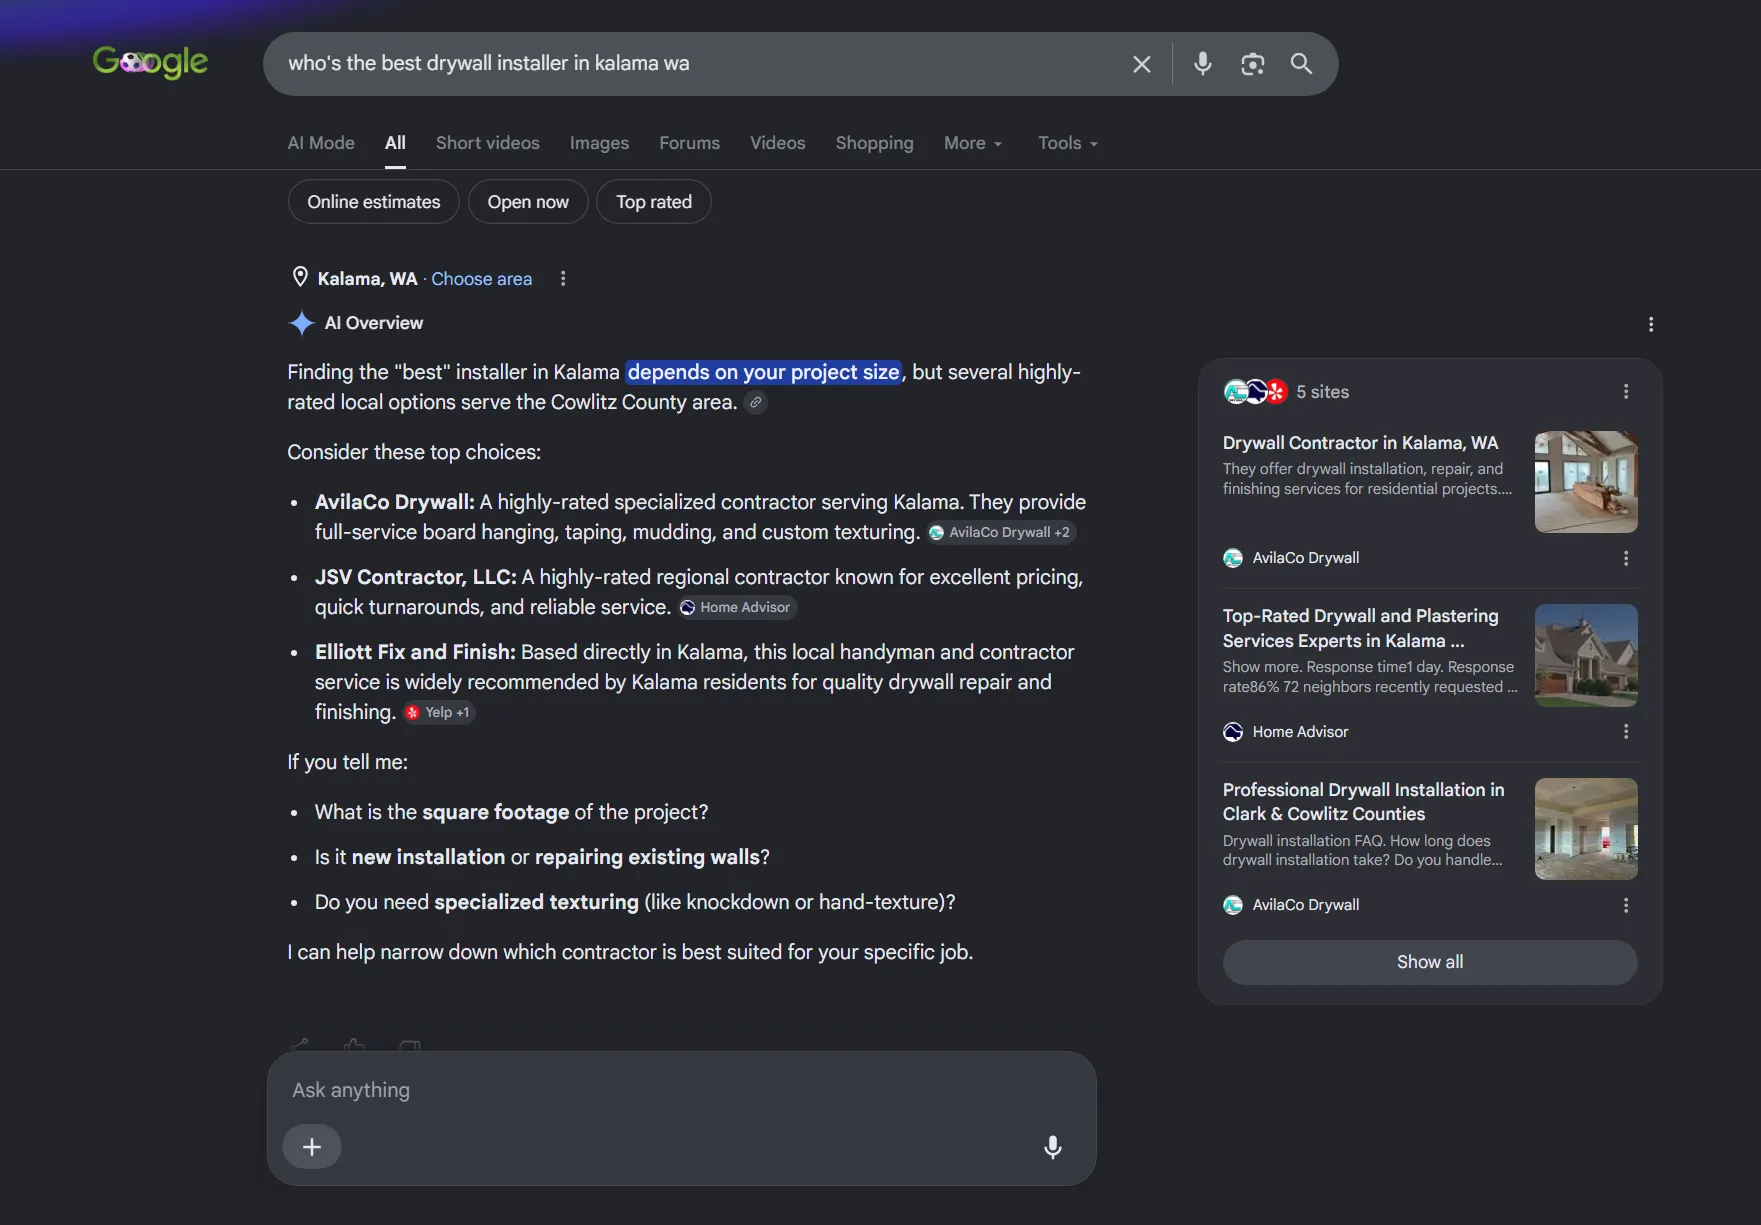Open options for the Home Advisor source row
The width and height of the screenshot is (1761, 1225).
pyautogui.click(x=1625, y=732)
